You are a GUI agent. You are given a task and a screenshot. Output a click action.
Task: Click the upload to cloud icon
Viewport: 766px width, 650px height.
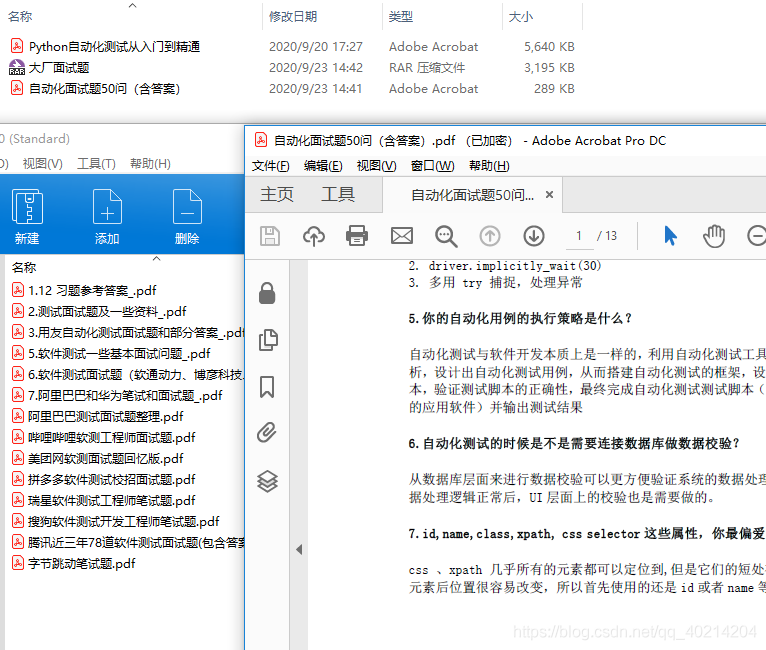(314, 236)
